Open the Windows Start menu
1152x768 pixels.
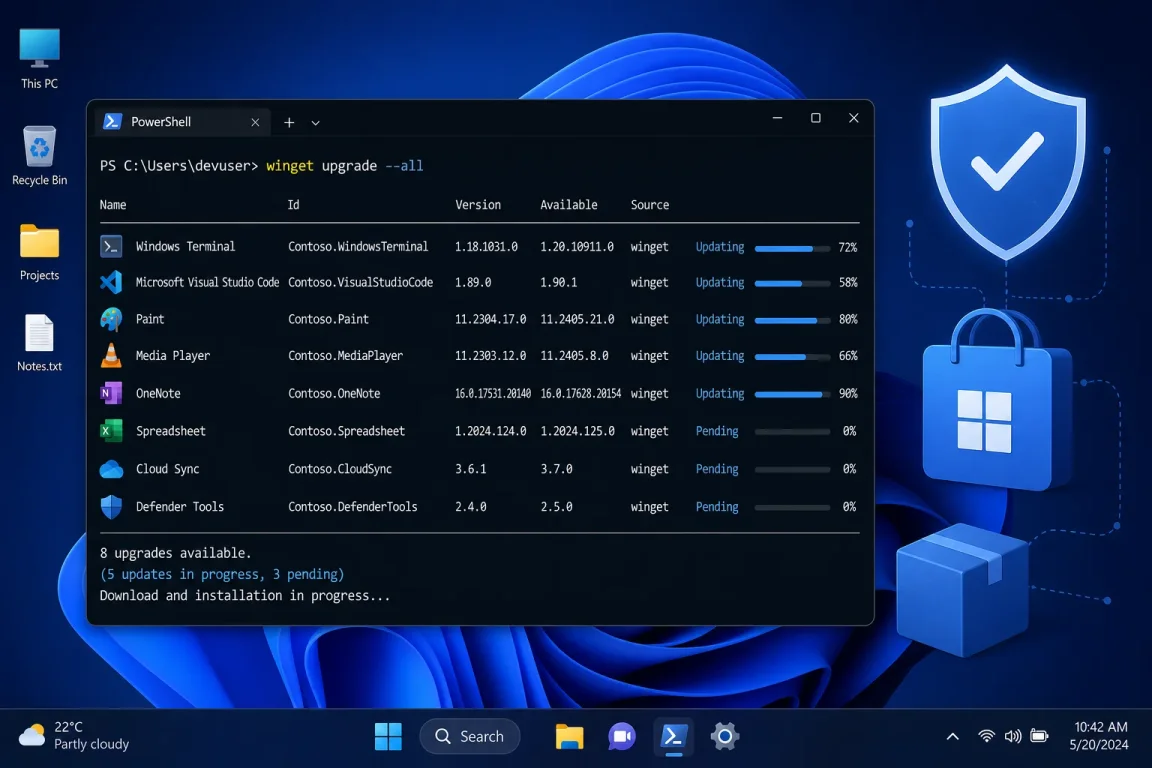(388, 736)
